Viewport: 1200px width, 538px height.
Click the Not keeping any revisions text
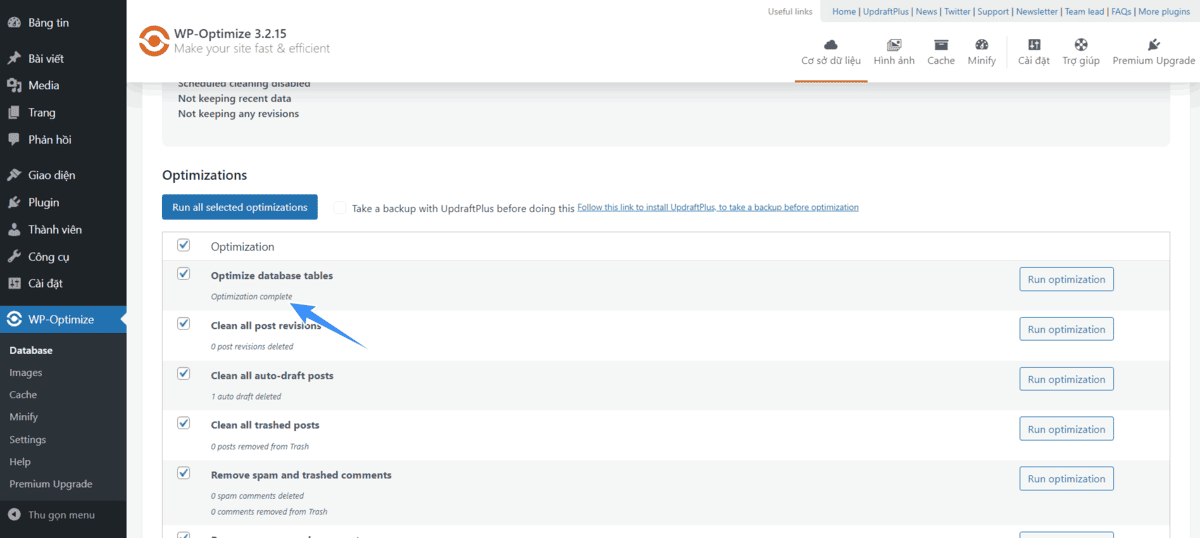pos(238,114)
